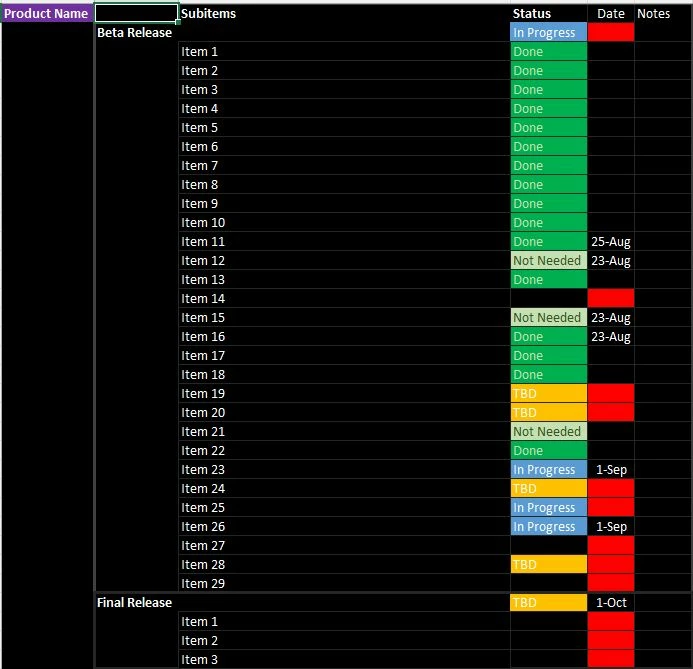The image size is (693, 669).
Task: Select the purple Product Name header cell
Action: (x=47, y=14)
